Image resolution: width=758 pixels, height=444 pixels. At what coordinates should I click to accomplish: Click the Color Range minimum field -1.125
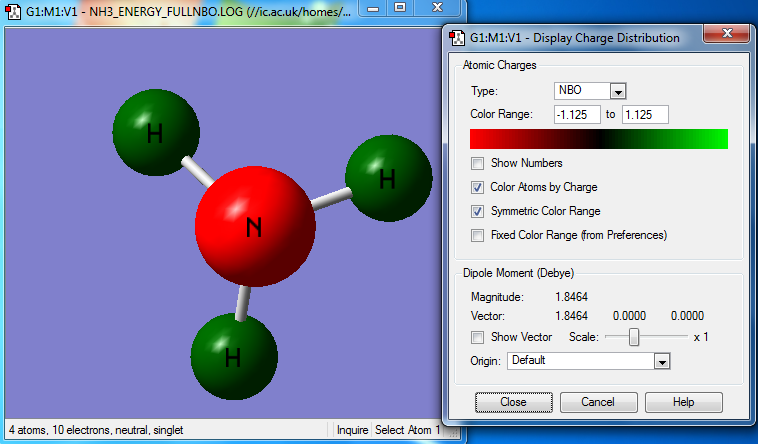(577, 115)
